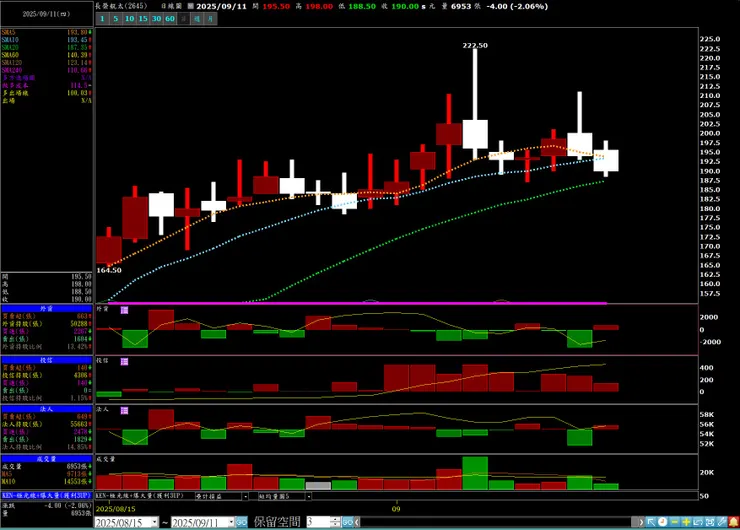Image resolution: width=740 pixels, height=530 pixels.
Task: Open the 投信 panel purple grid settings icon
Action: tap(124, 362)
